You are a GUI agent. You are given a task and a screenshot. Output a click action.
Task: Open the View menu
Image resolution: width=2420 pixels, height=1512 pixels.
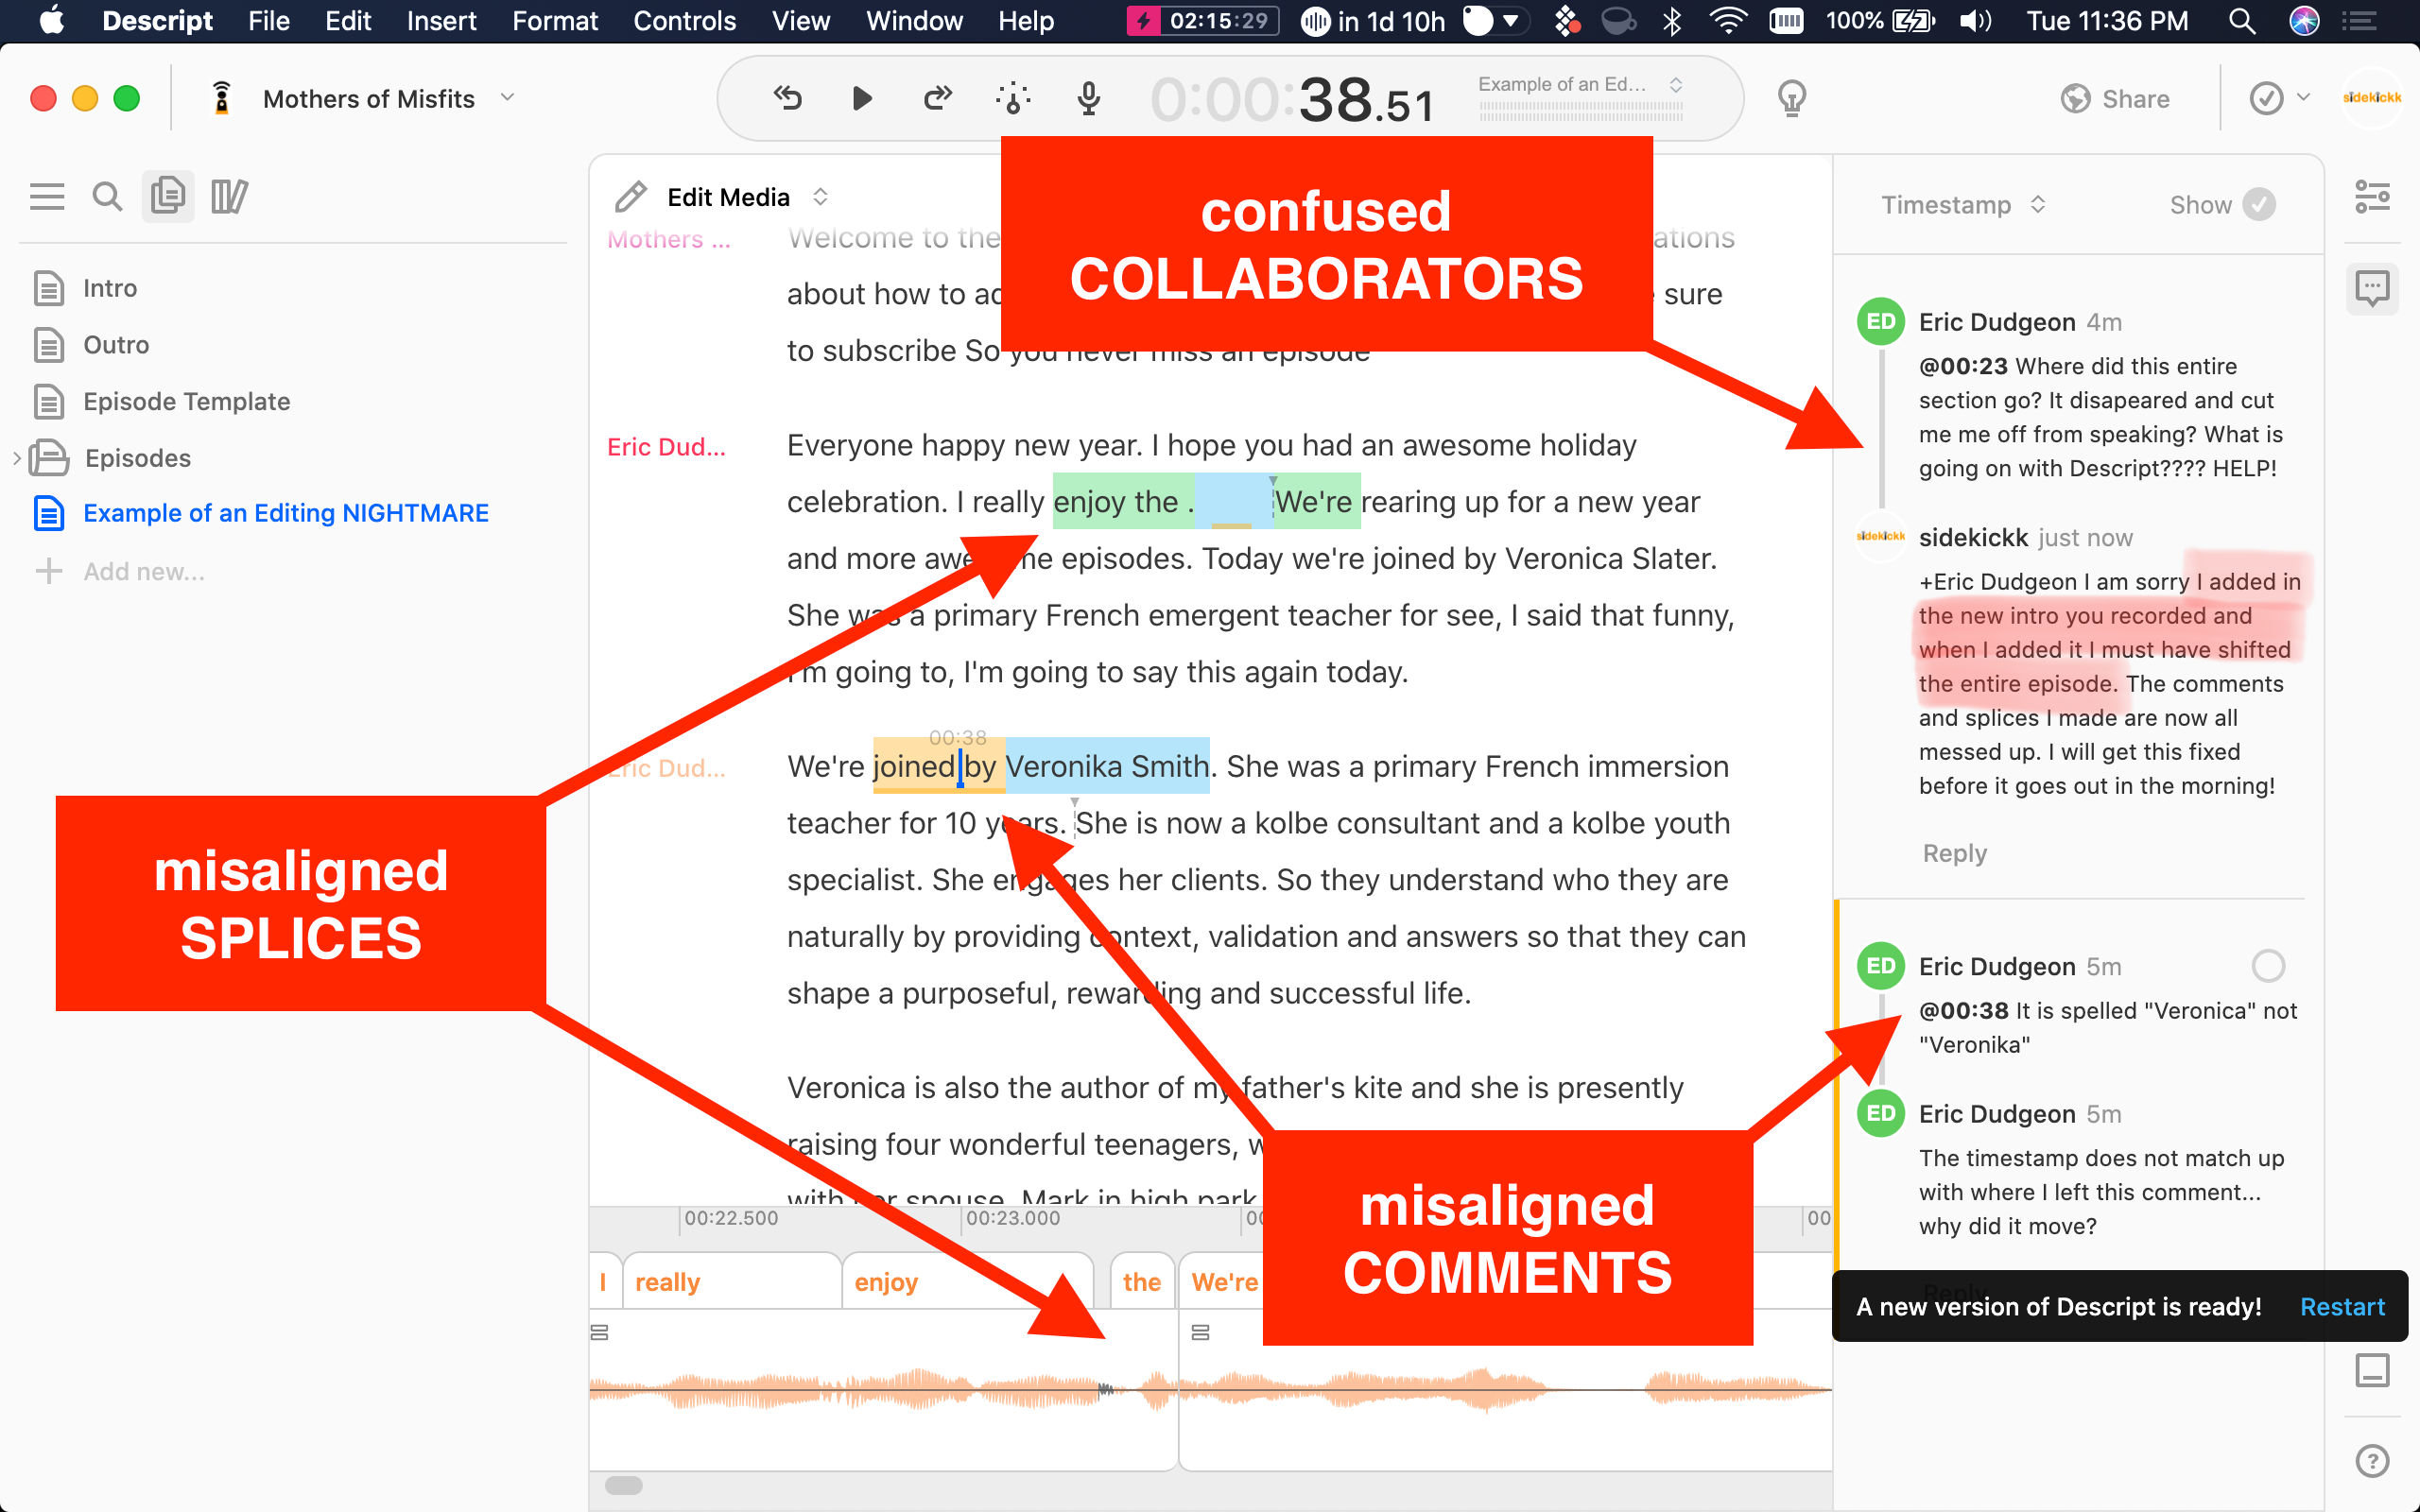(x=800, y=21)
